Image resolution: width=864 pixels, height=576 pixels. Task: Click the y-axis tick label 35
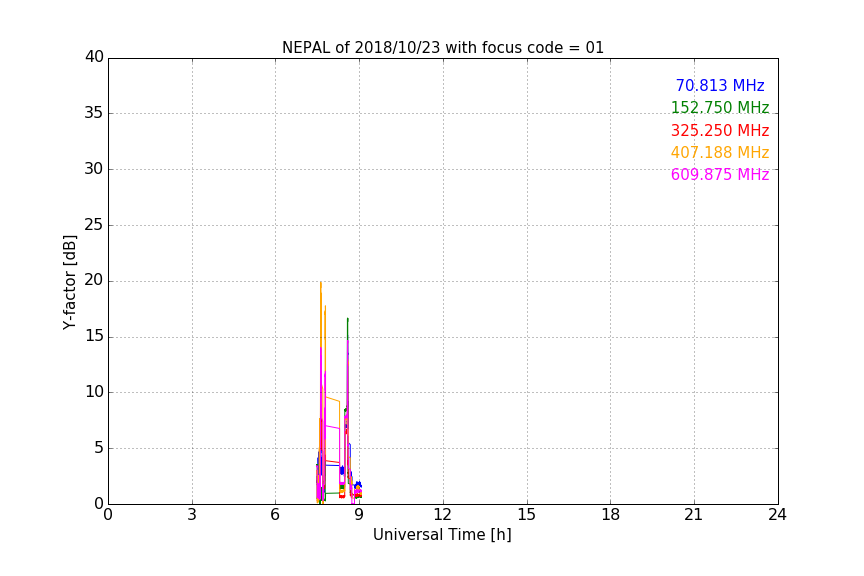point(94,113)
